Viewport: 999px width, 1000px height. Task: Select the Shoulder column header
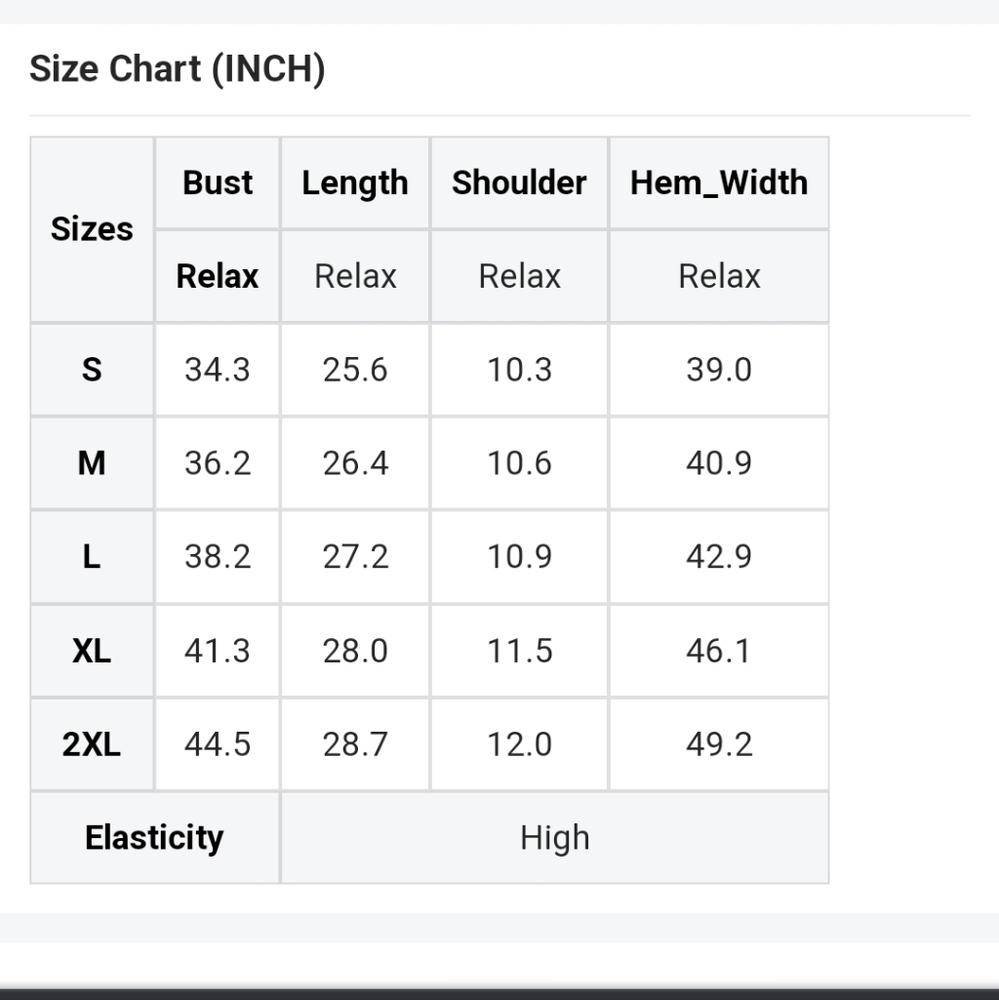tap(519, 183)
